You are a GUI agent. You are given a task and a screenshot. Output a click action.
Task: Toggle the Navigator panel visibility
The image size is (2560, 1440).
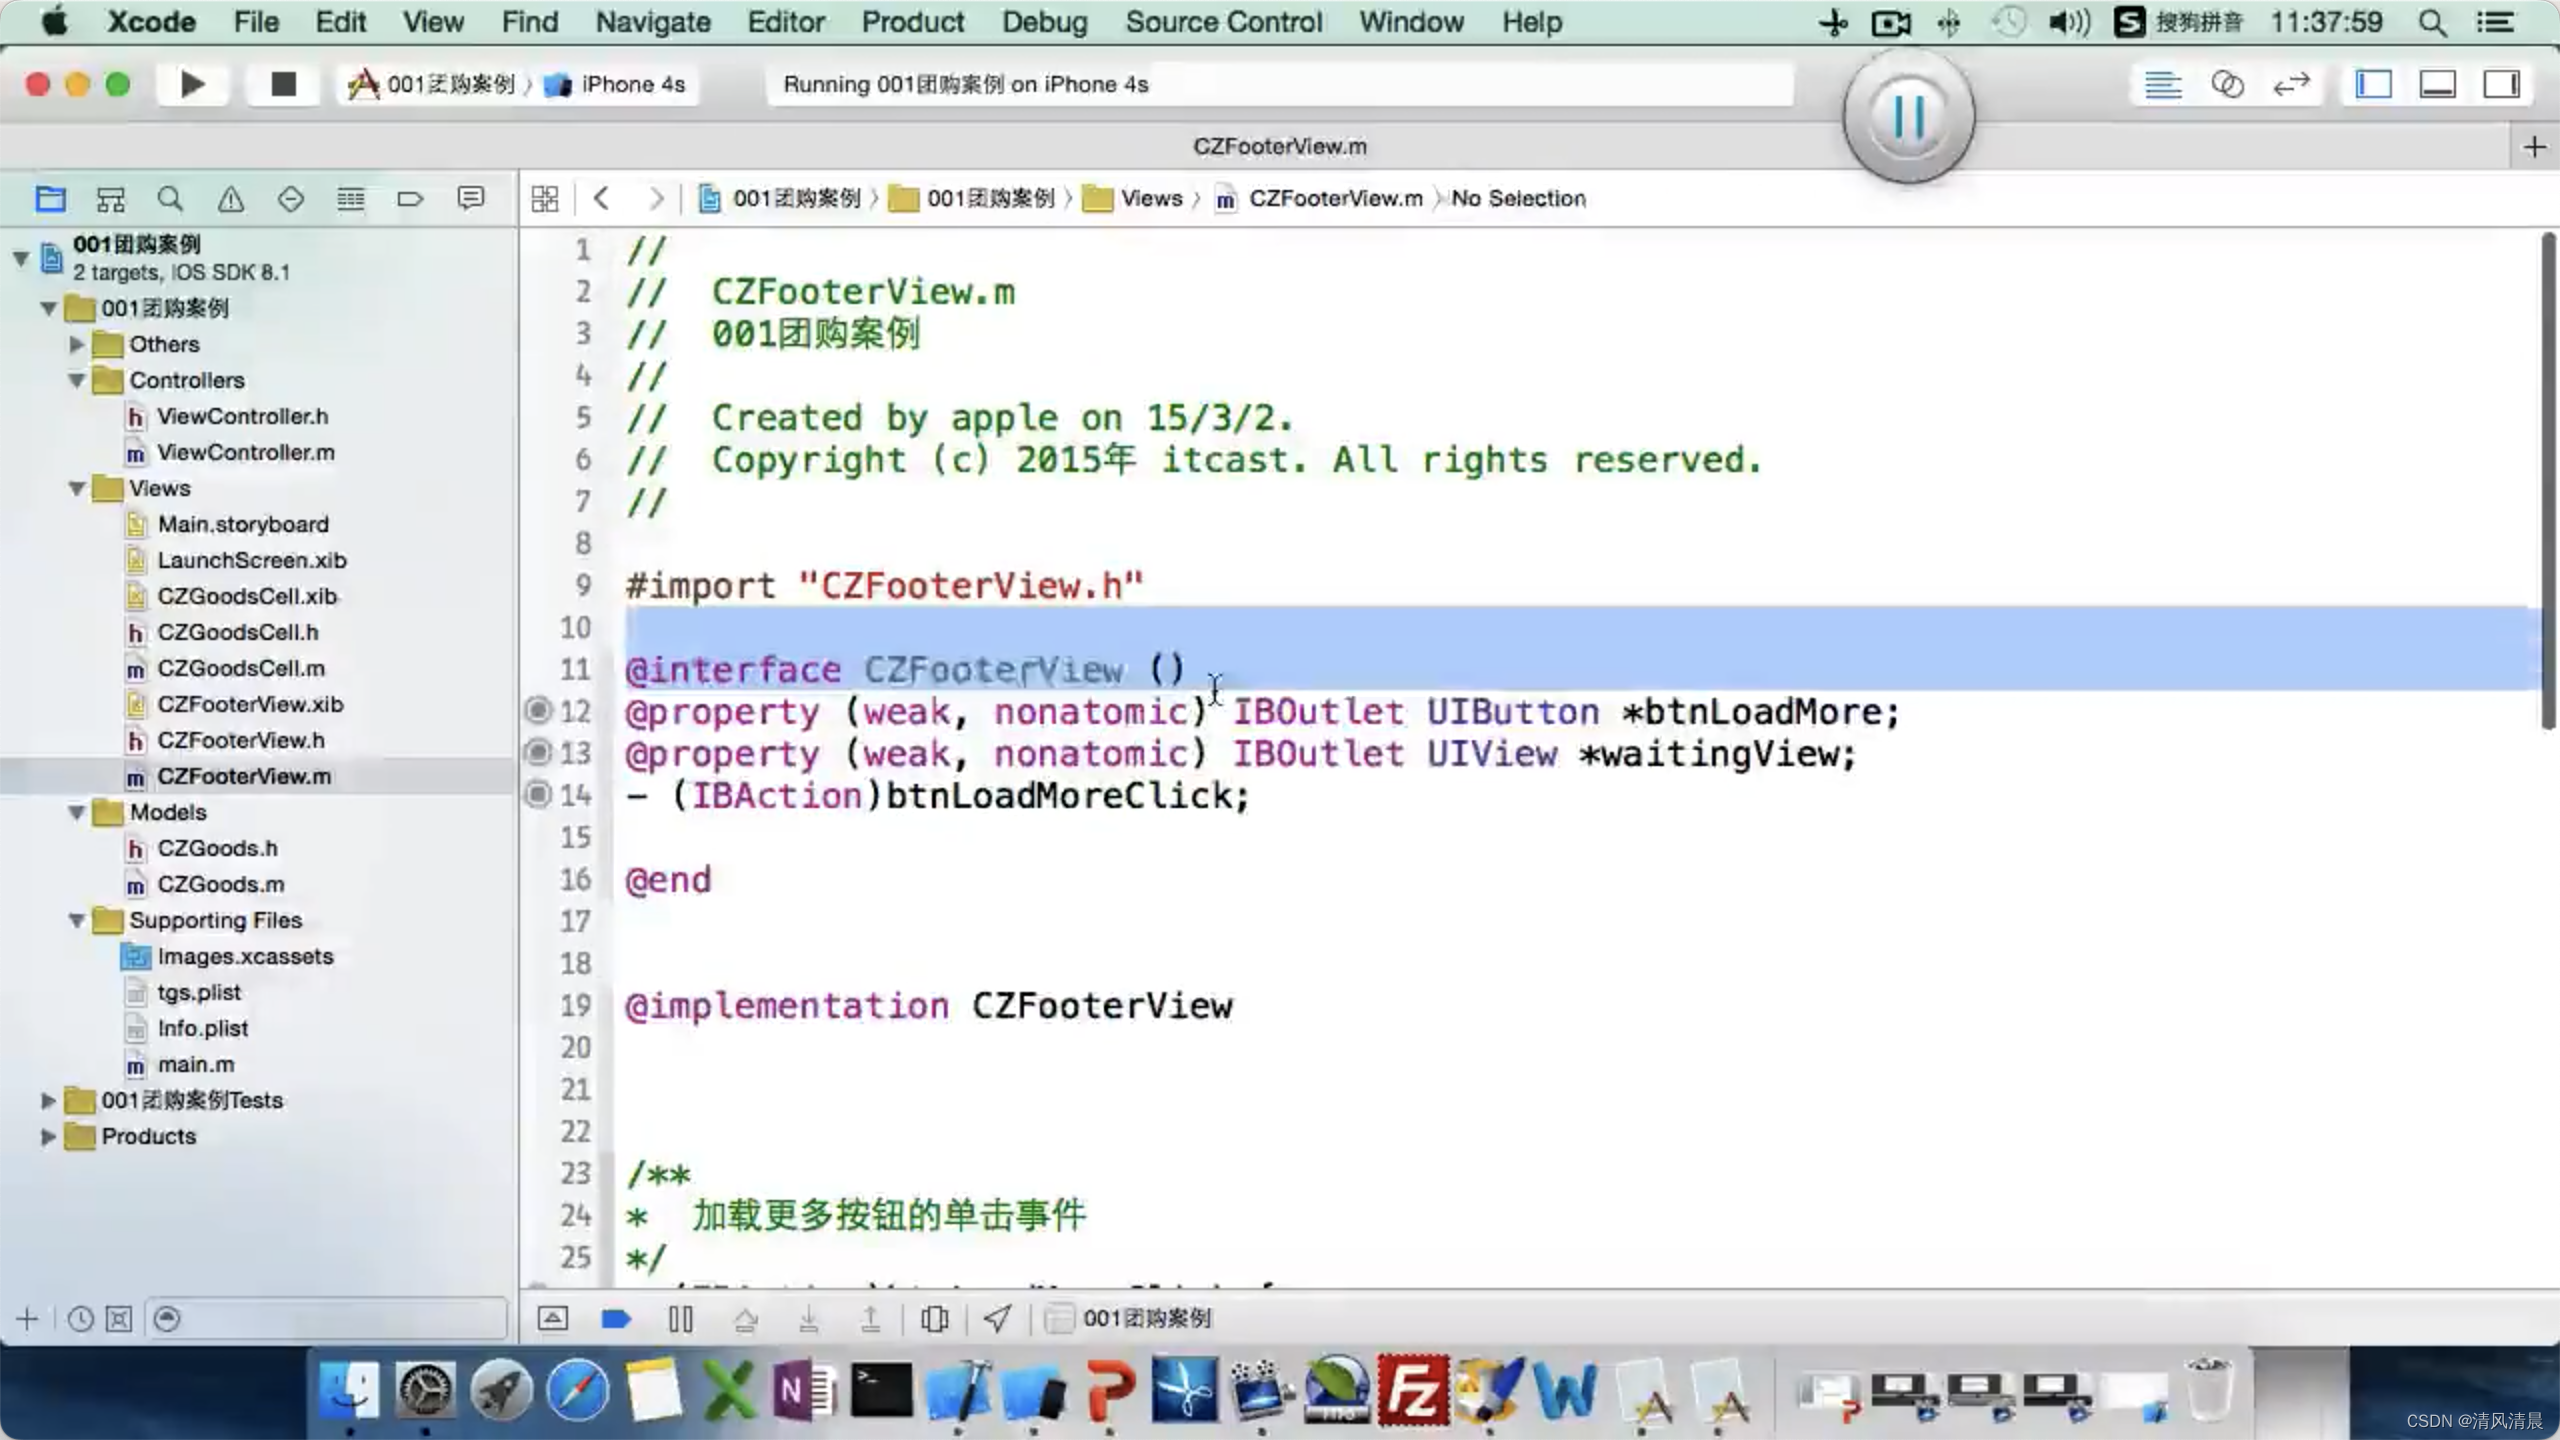coord(2373,85)
